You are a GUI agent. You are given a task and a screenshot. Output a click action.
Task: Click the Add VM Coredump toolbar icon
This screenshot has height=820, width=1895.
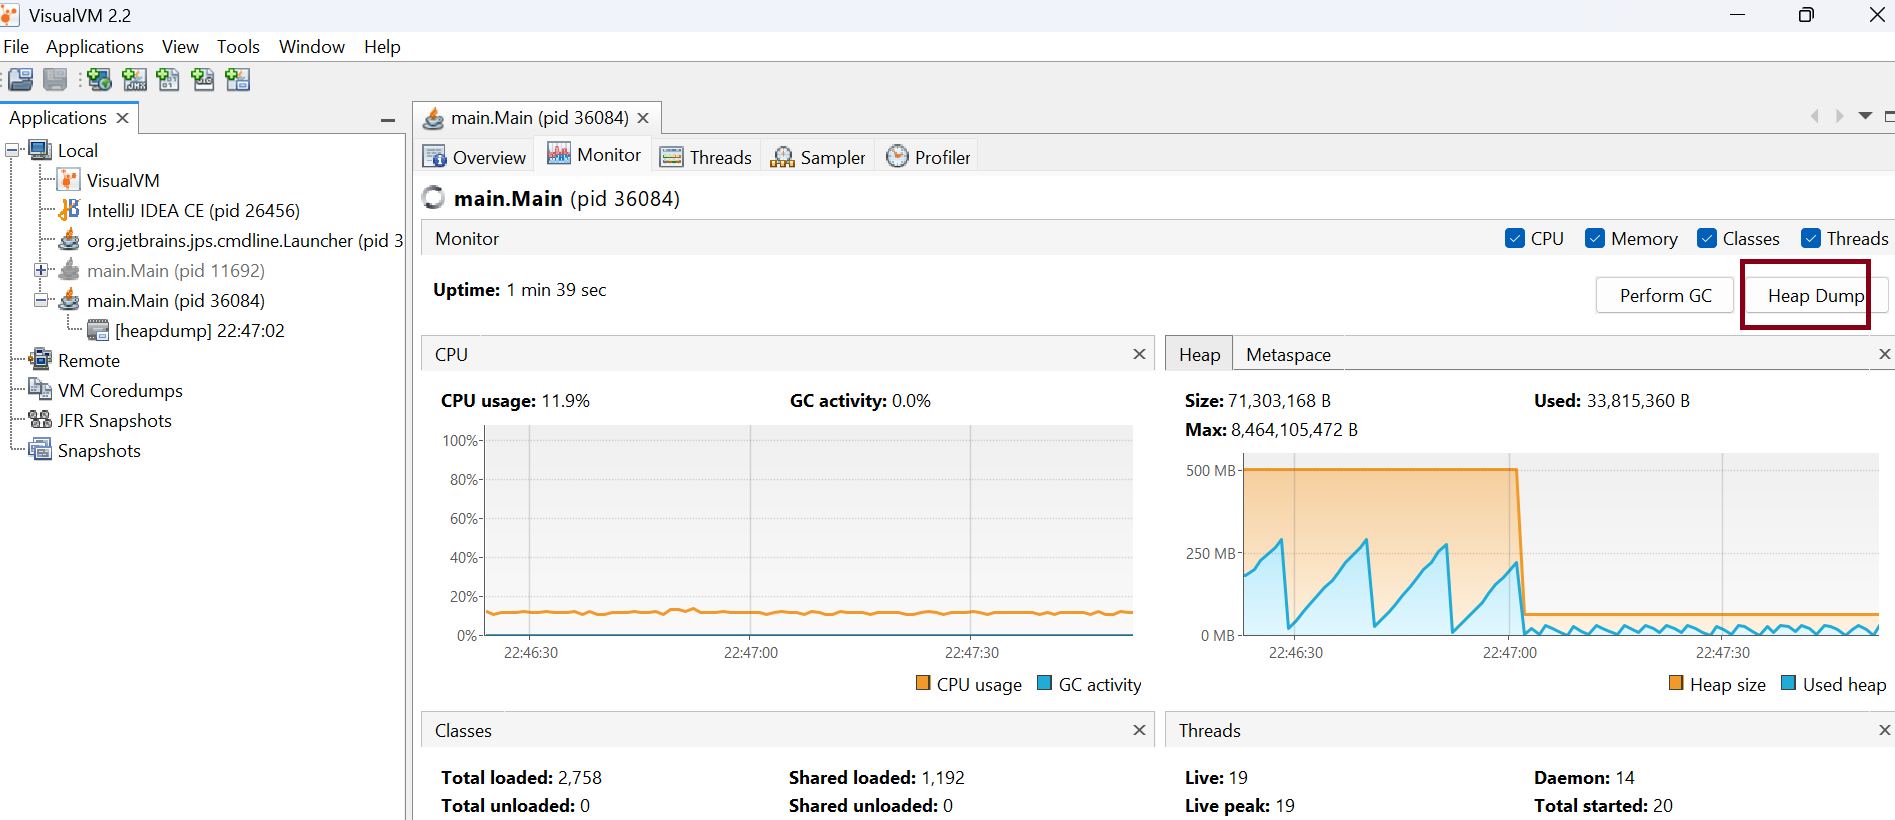click(168, 80)
